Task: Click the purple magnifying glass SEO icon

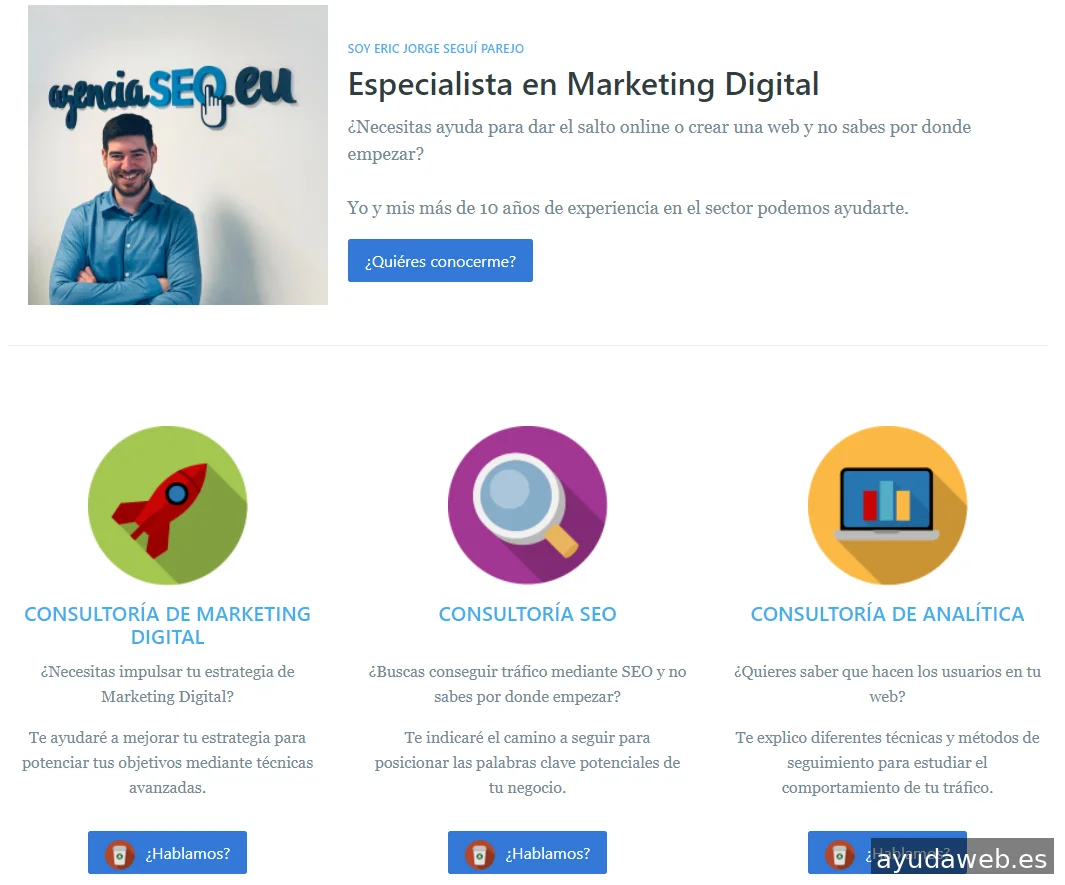Action: click(x=527, y=505)
